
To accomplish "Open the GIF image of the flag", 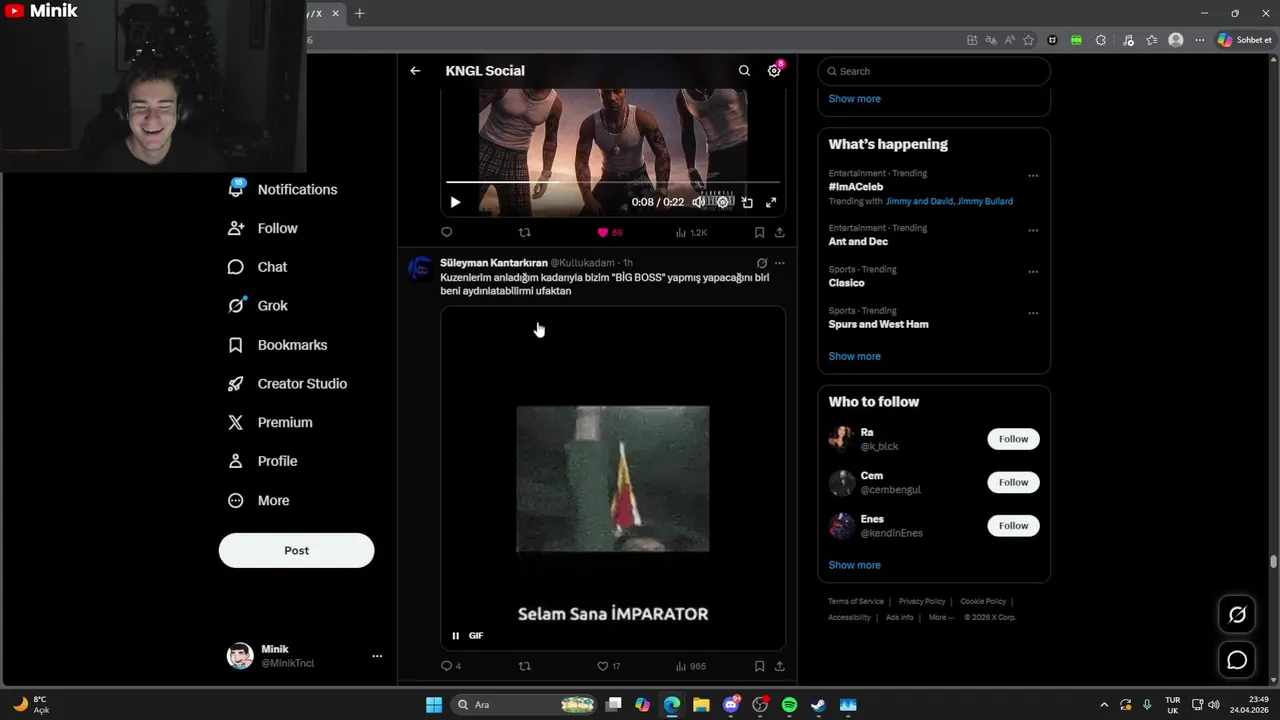I will 613,479.
